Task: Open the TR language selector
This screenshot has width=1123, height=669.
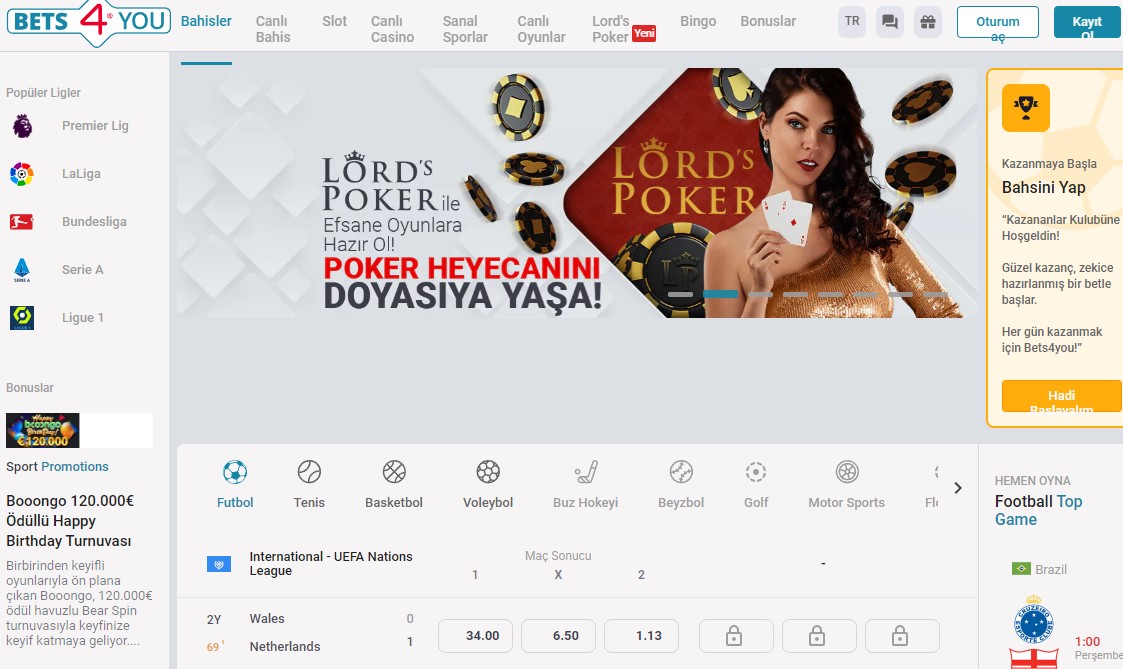Action: click(x=852, y=22)
